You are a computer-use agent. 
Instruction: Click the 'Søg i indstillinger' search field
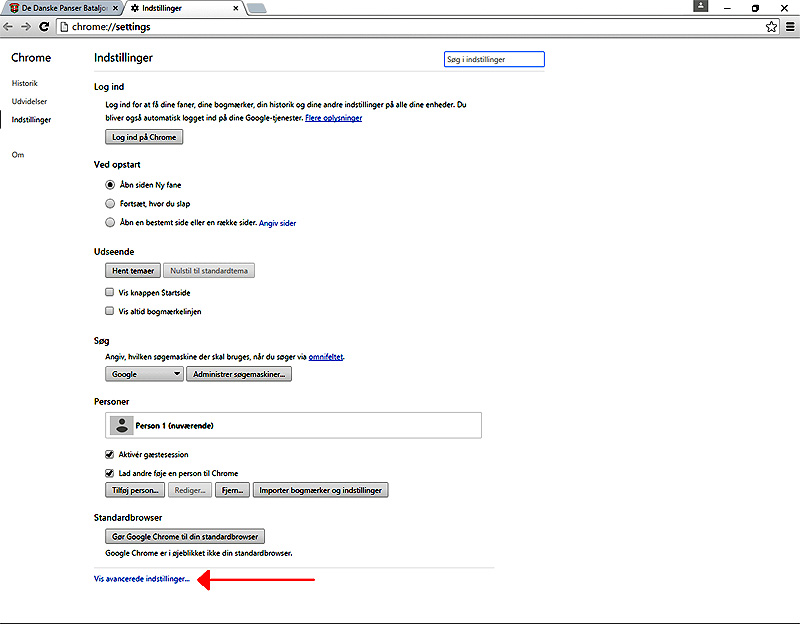[x=493, y=60]
